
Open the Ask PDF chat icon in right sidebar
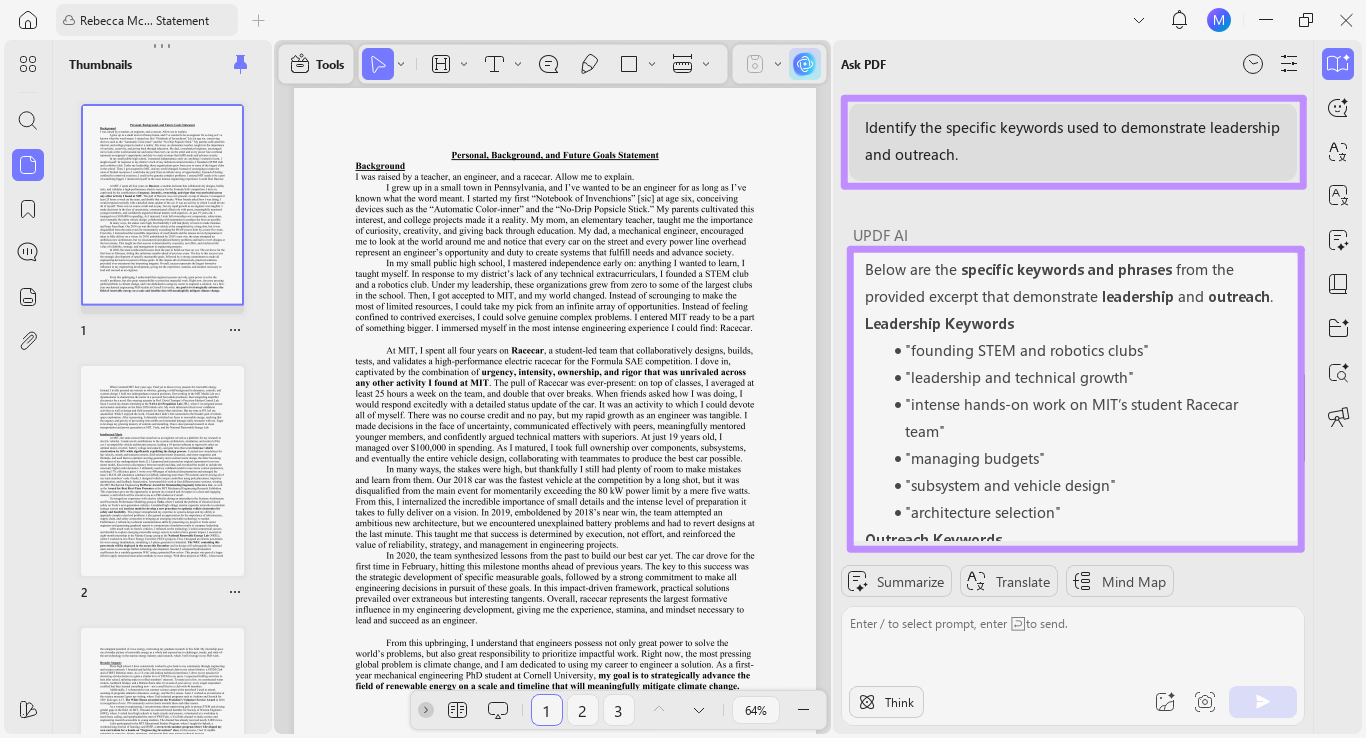tap(1338, 64)
